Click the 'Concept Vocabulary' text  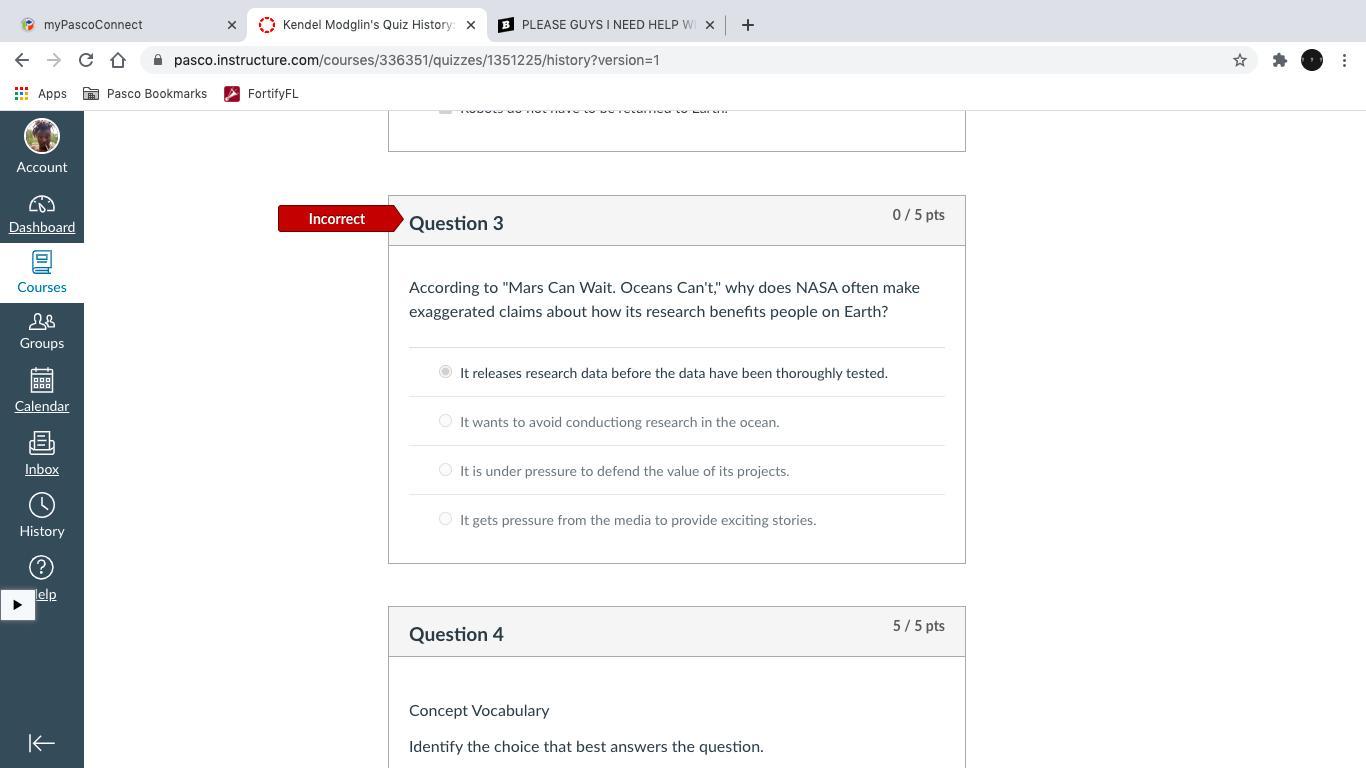[x=479, y=711]
